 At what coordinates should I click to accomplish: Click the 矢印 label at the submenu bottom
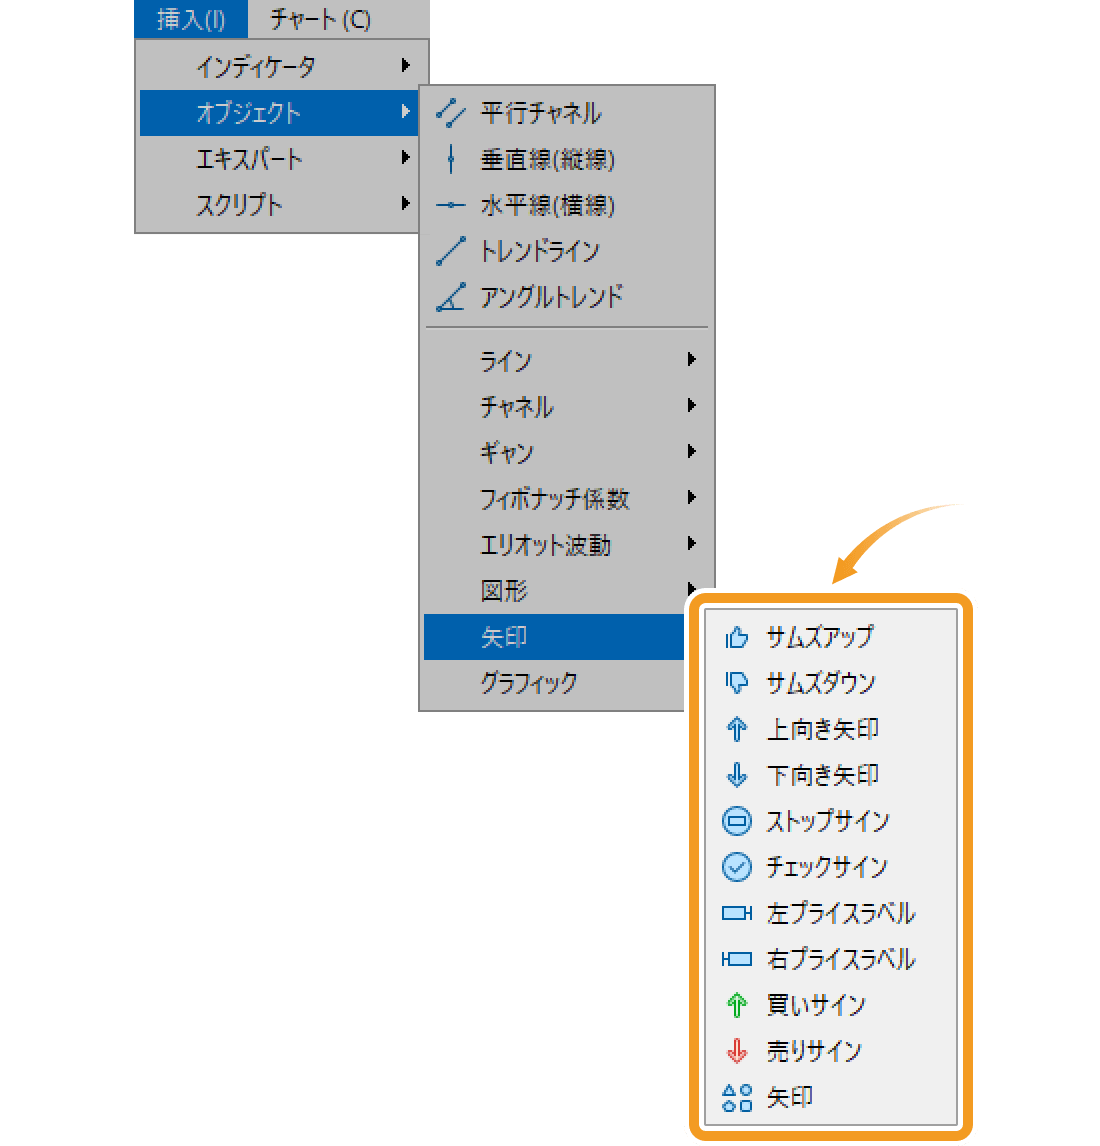pos(789,1097)
